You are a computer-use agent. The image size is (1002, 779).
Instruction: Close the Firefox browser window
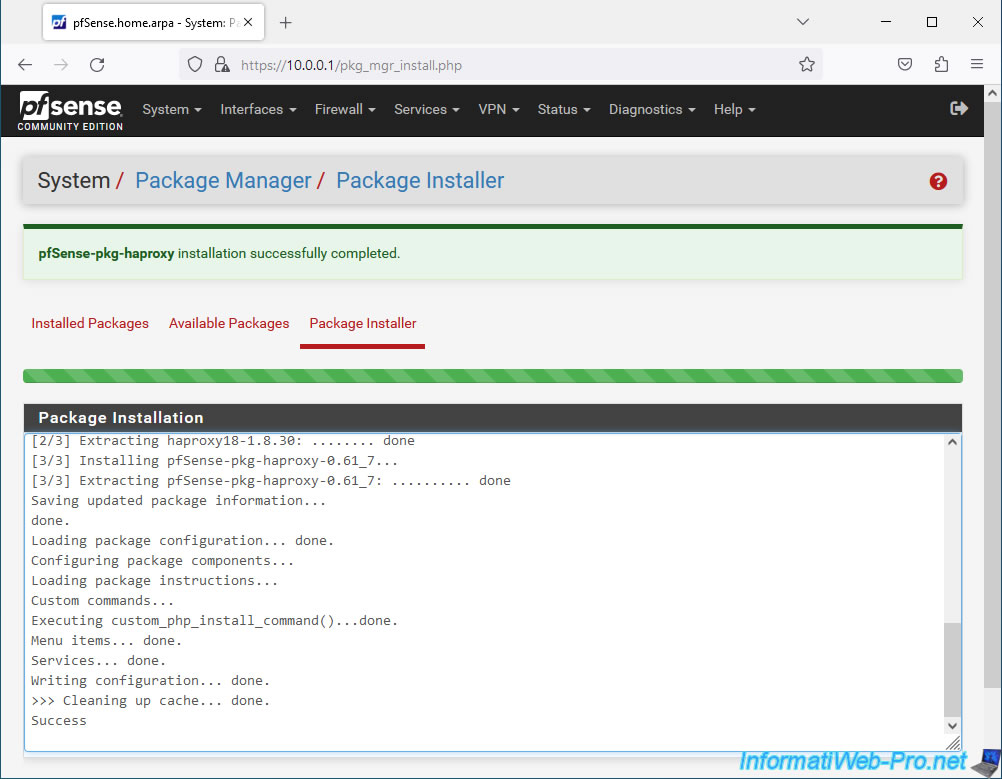pyautogui.click(x=978, y=22)
